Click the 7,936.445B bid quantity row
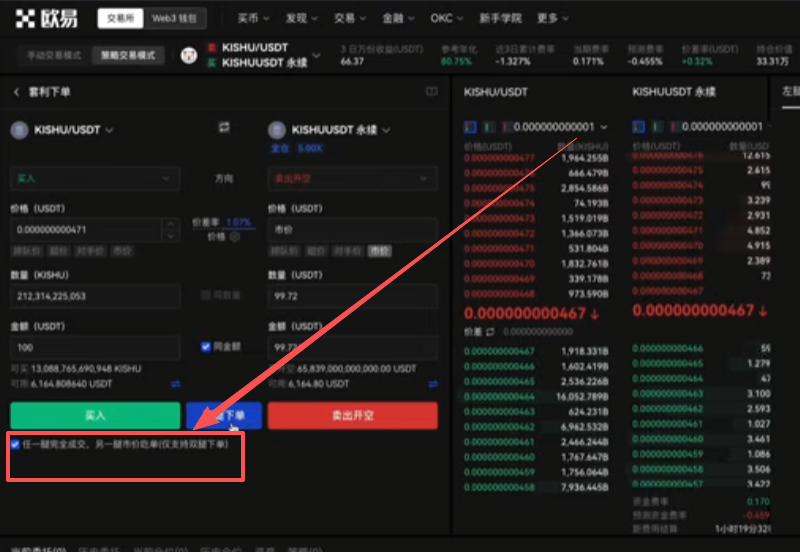This screenshot has height=552, width=800. 536,487
